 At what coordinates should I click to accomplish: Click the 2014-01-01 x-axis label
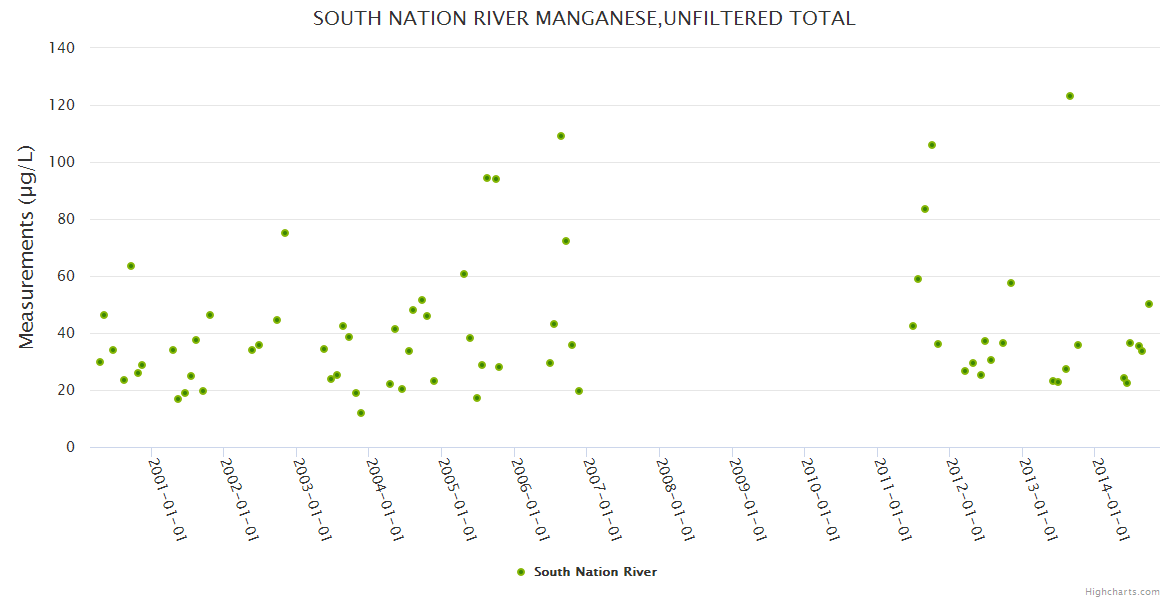[1113, 500]
